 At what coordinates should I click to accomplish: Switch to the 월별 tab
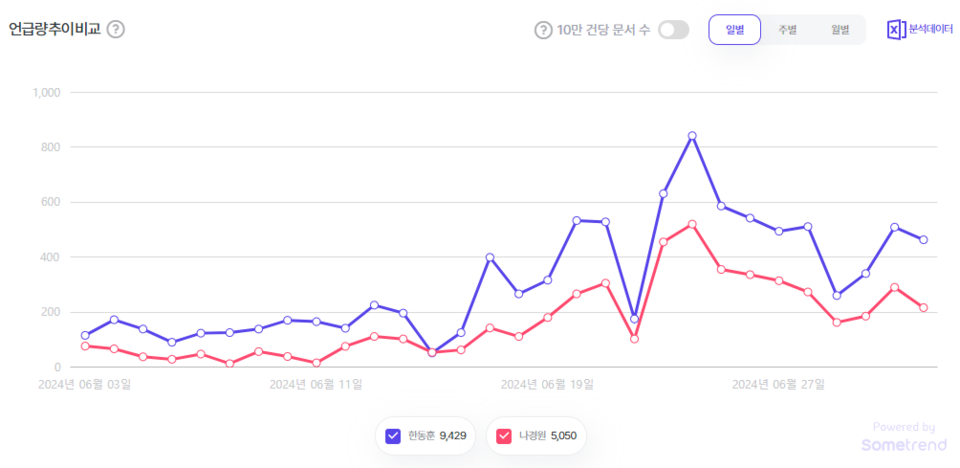coord(839,29)
